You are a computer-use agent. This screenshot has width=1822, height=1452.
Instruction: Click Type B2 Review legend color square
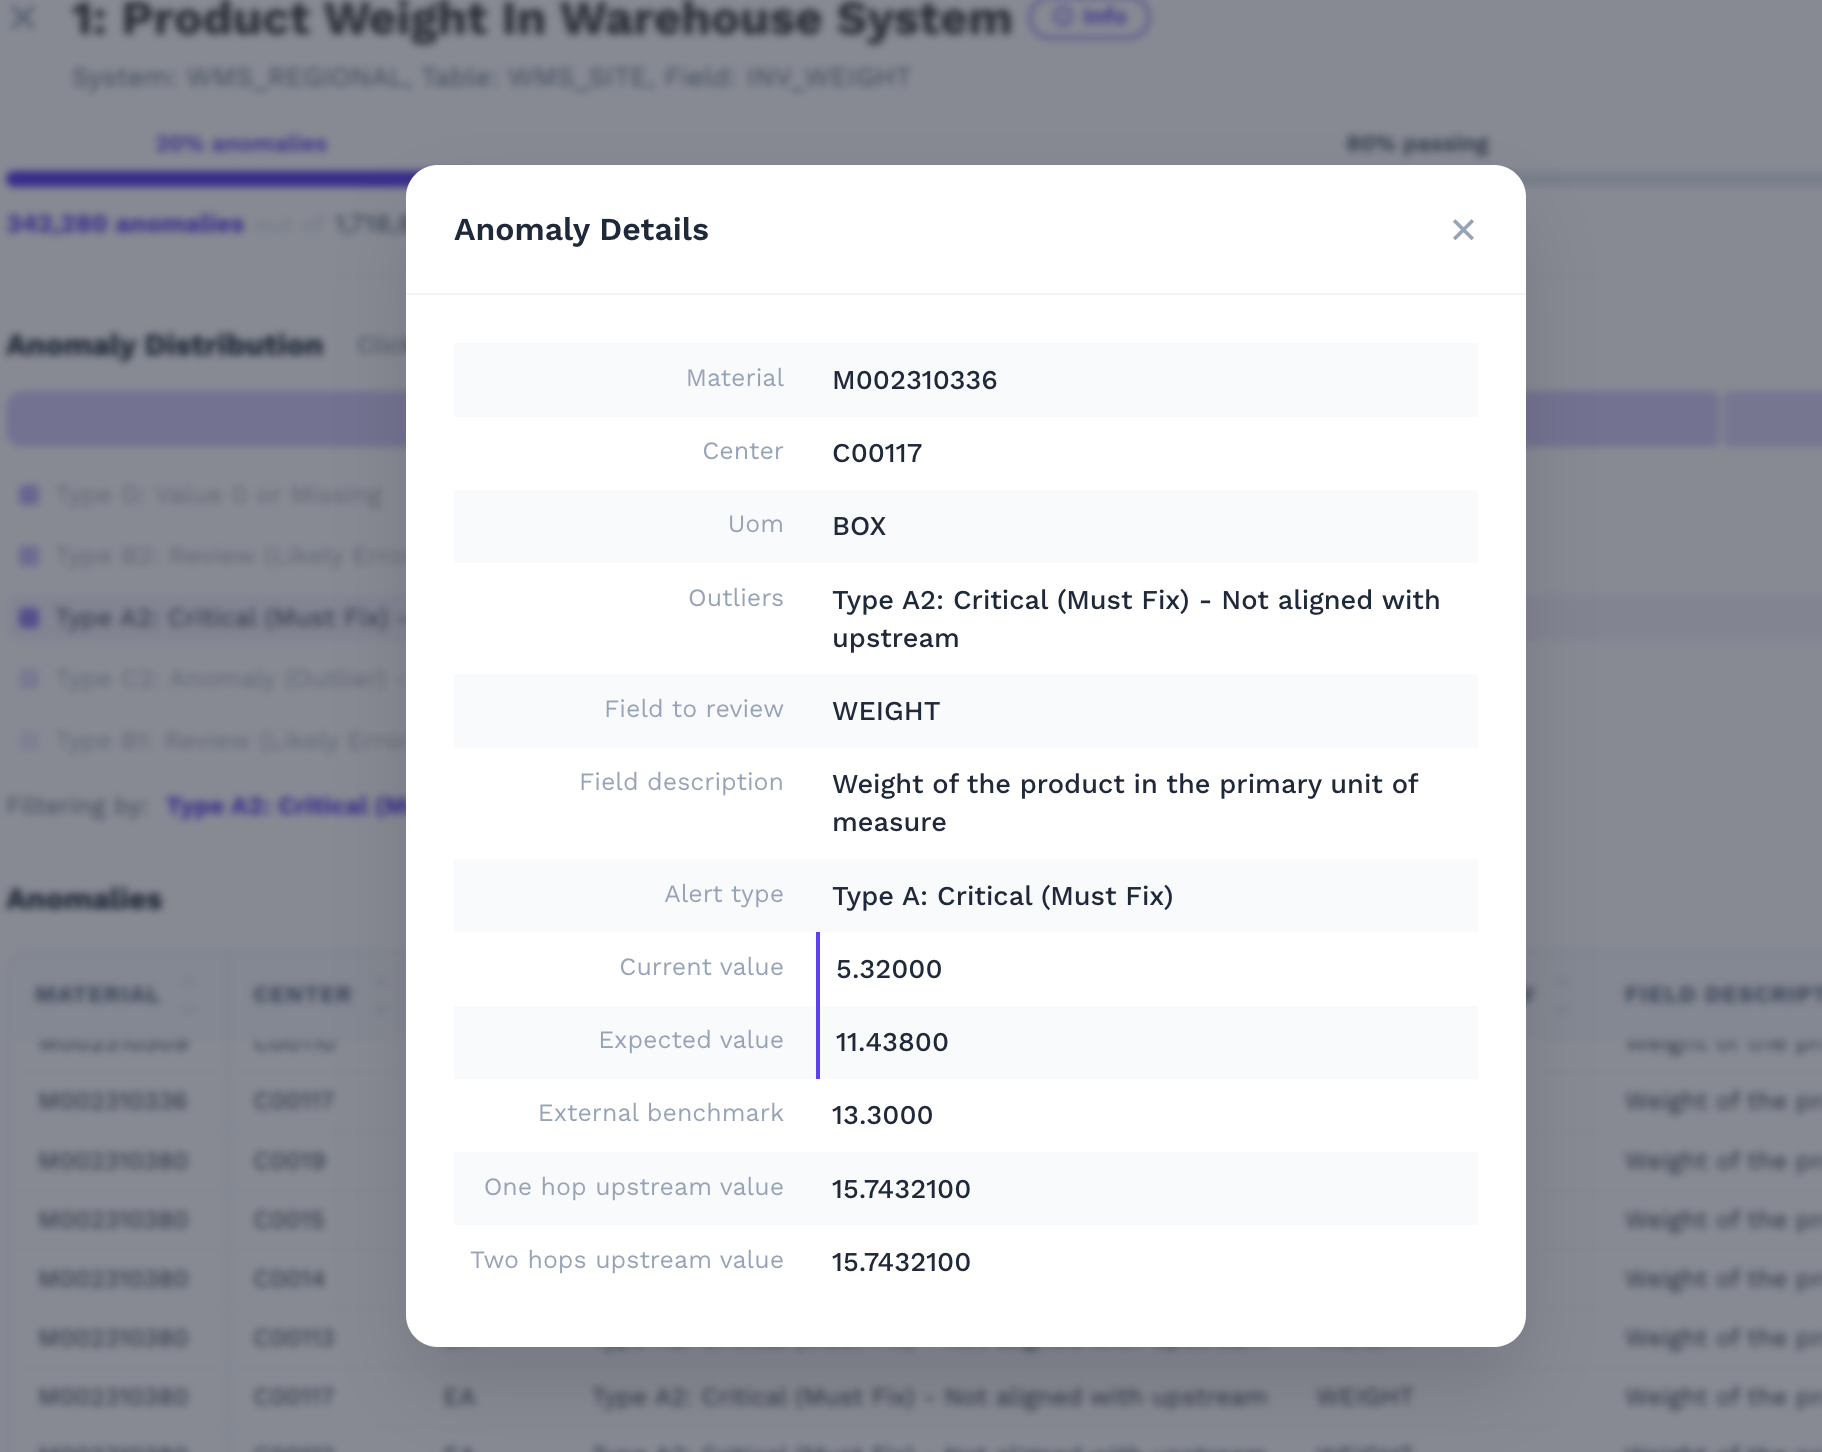point(29,556)
